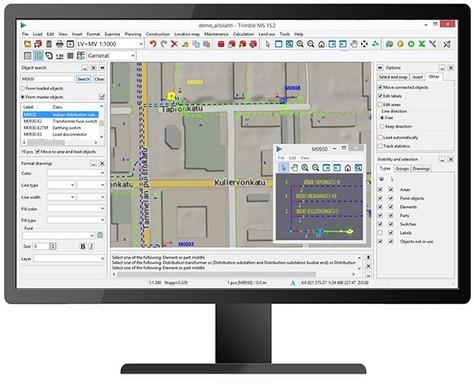Open the LV+MV 1:1000 scale dropdown

(x=110, y=44)
